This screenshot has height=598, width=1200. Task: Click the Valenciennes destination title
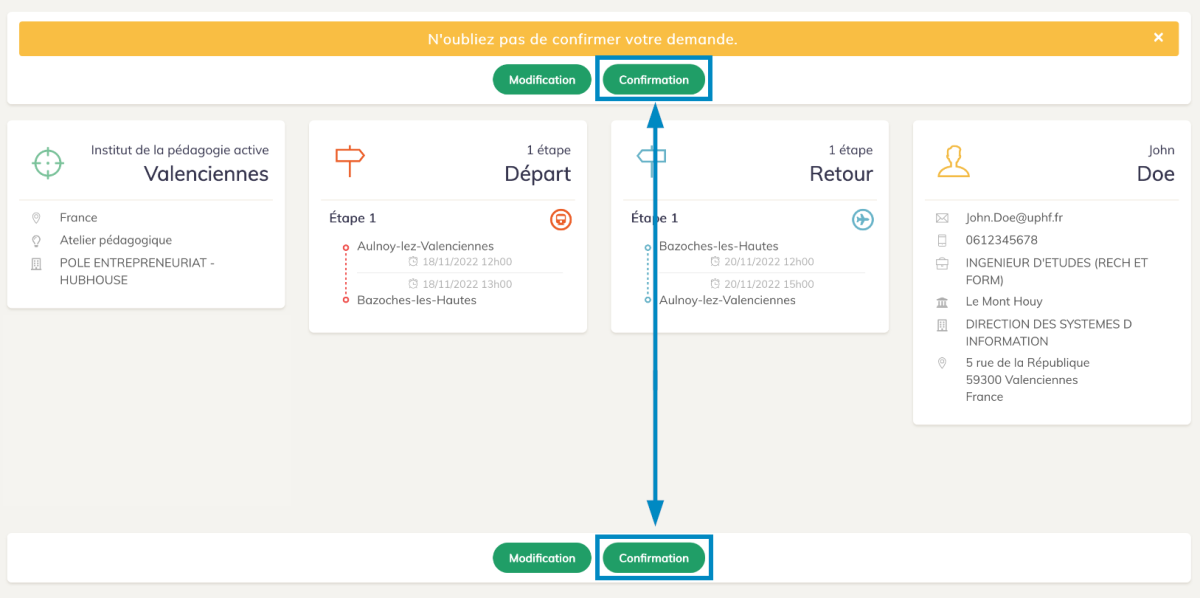click(206, 174)
